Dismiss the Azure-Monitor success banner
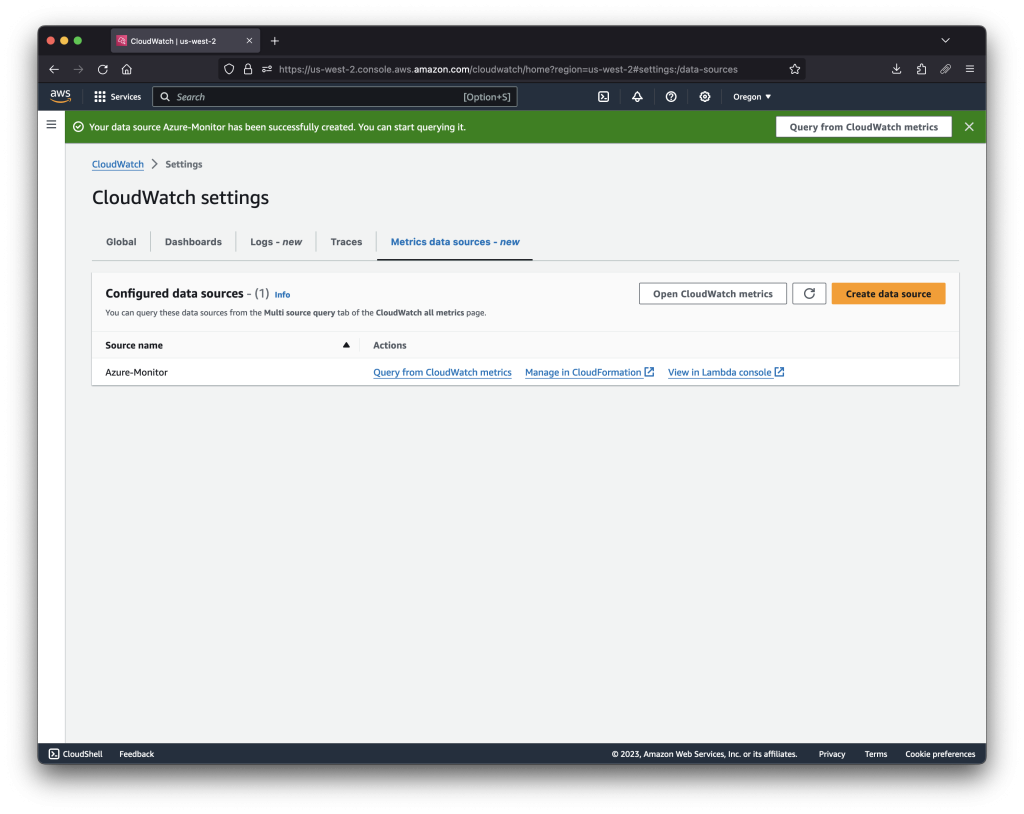1024x814 pixels. pos(968,126)
